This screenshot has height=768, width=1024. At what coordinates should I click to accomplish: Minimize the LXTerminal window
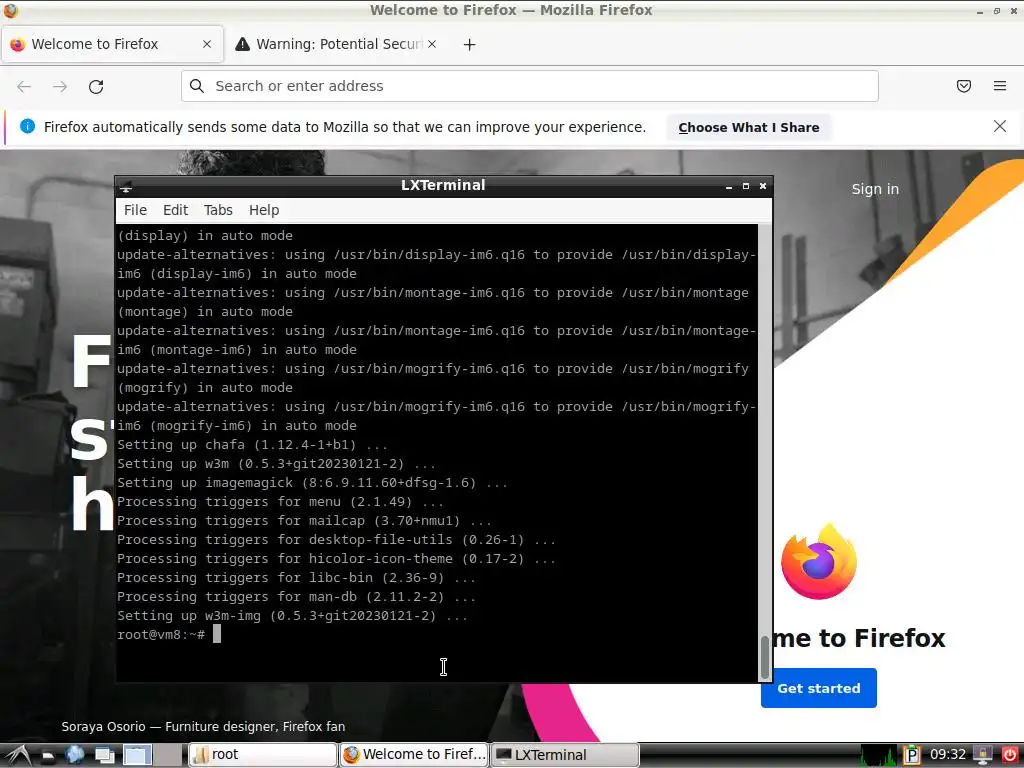point(729,186)
